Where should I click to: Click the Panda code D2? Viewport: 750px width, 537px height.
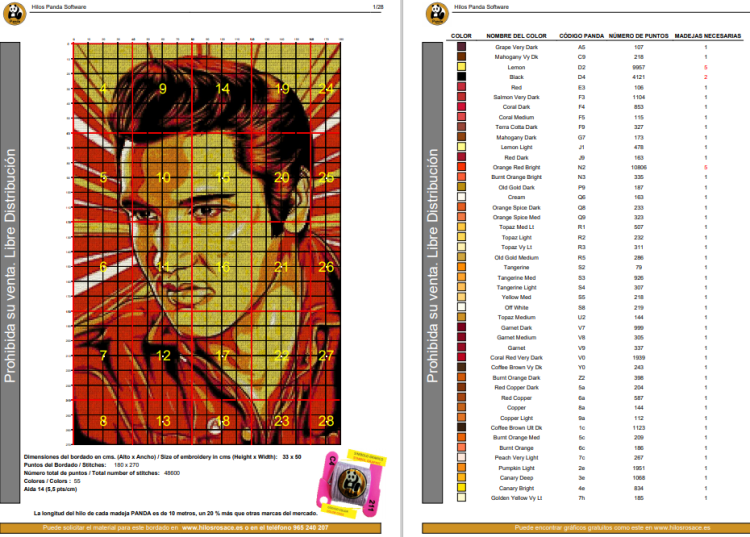coord(581,67)
